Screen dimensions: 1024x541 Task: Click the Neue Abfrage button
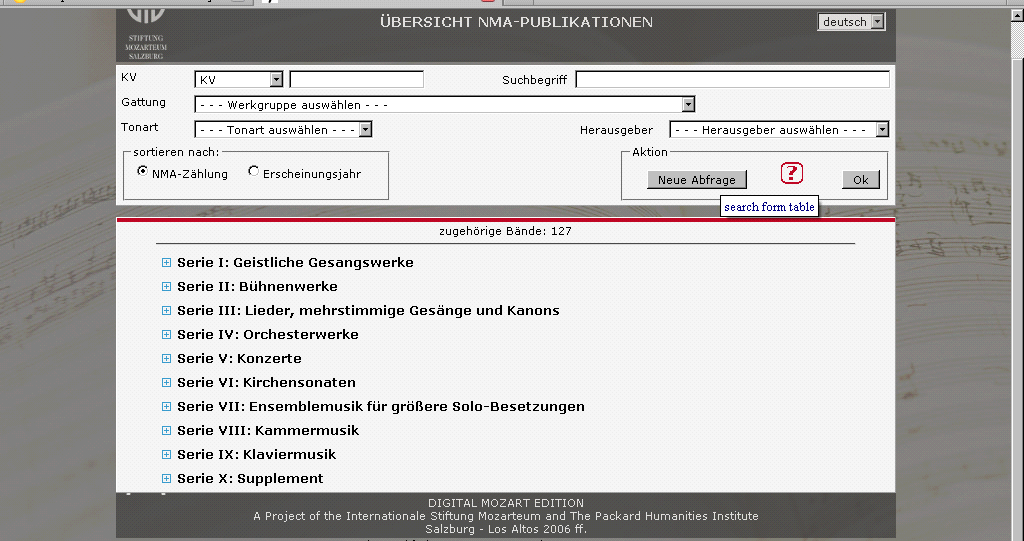(x=697, y=180)
